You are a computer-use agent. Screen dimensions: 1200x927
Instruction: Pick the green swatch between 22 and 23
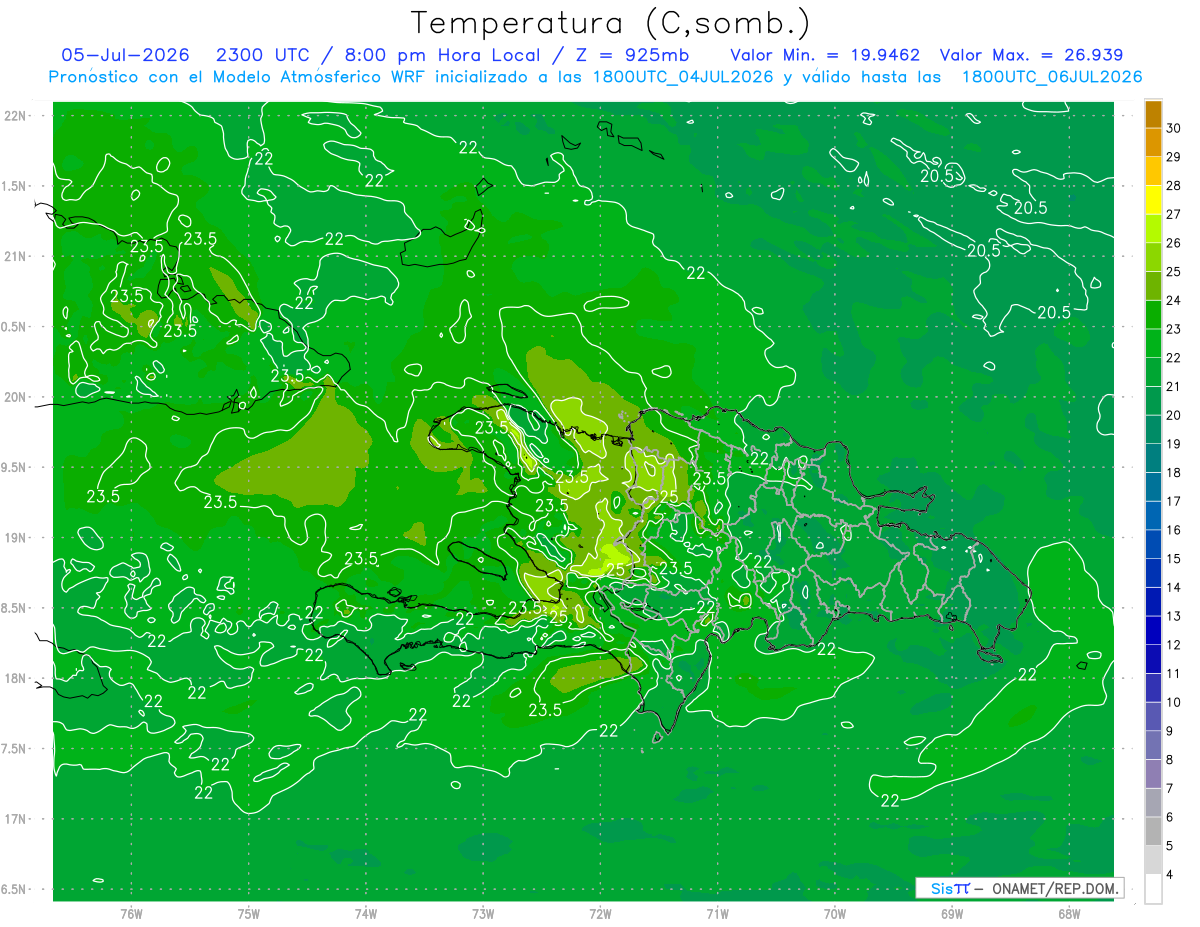point(1153,343)
